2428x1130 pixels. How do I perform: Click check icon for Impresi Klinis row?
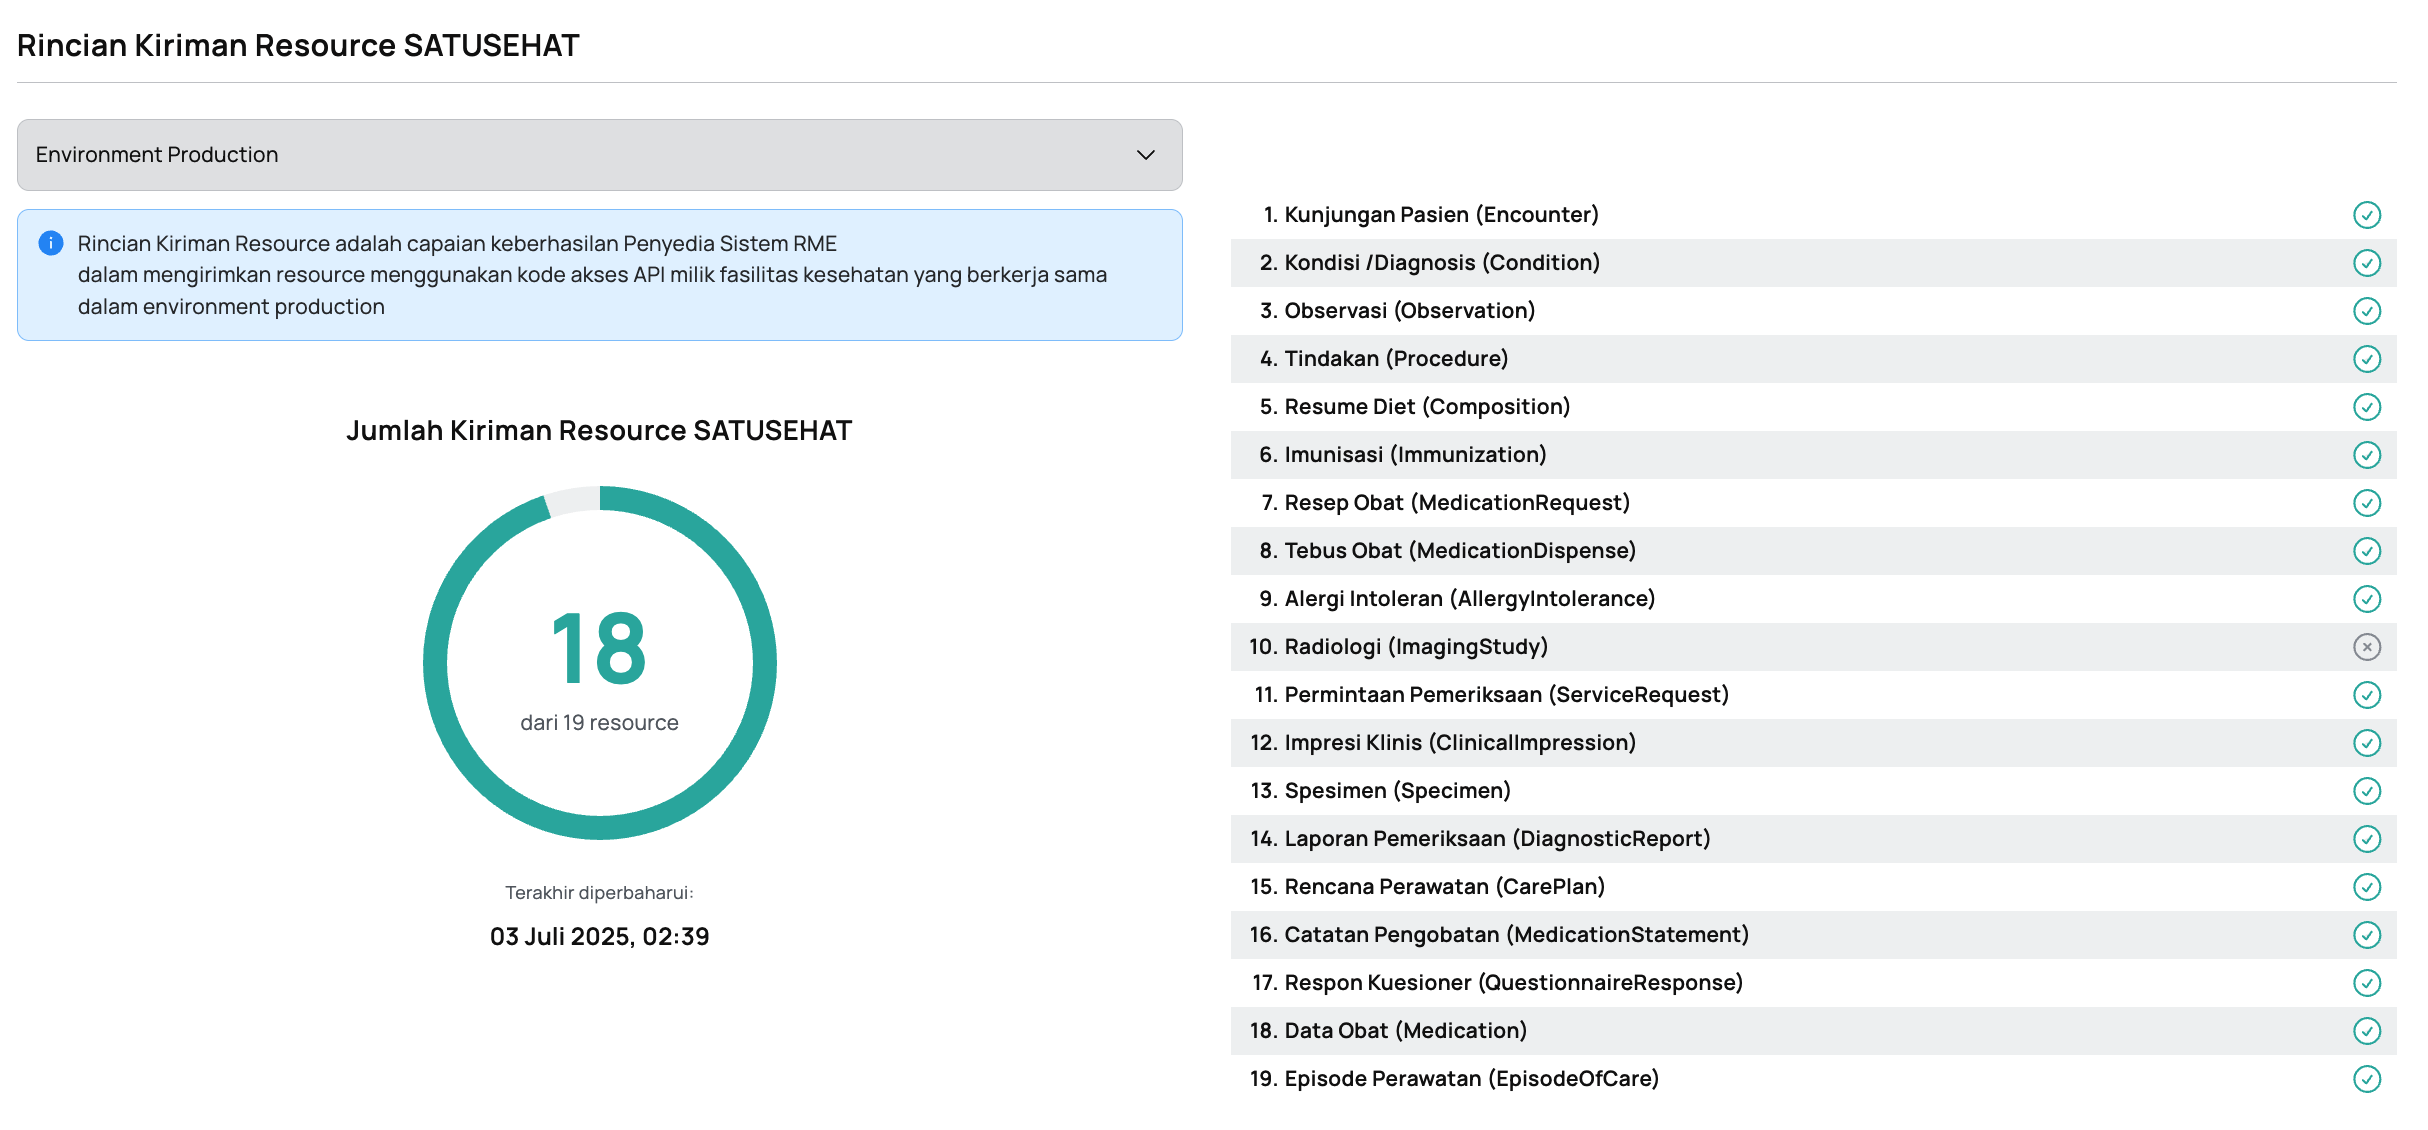pos(2366,743)
